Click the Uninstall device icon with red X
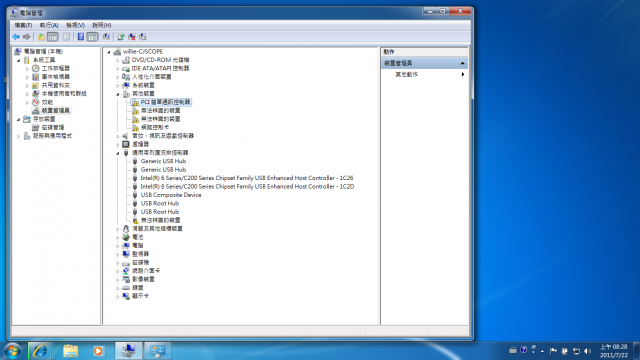 132,37
